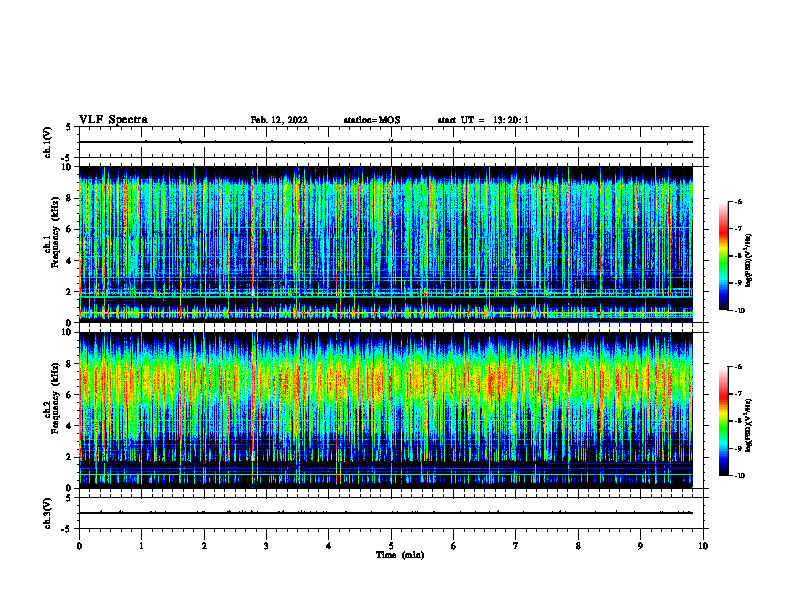Click time axis tick label '10'
Image resolution: width=792 pixels, height=612 pixels.
pyautogui.click(x=703, y=546)
